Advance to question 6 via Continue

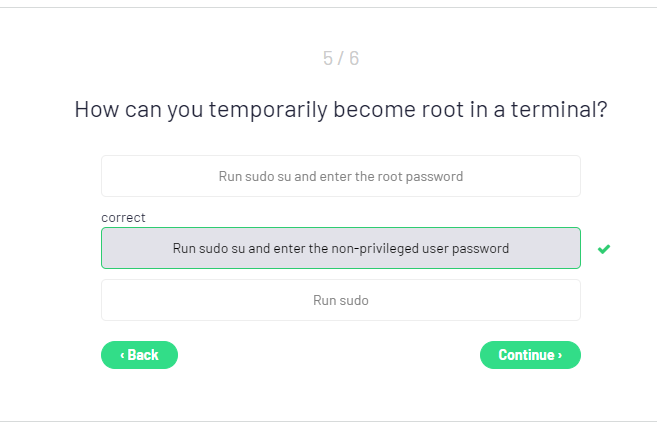530,355
